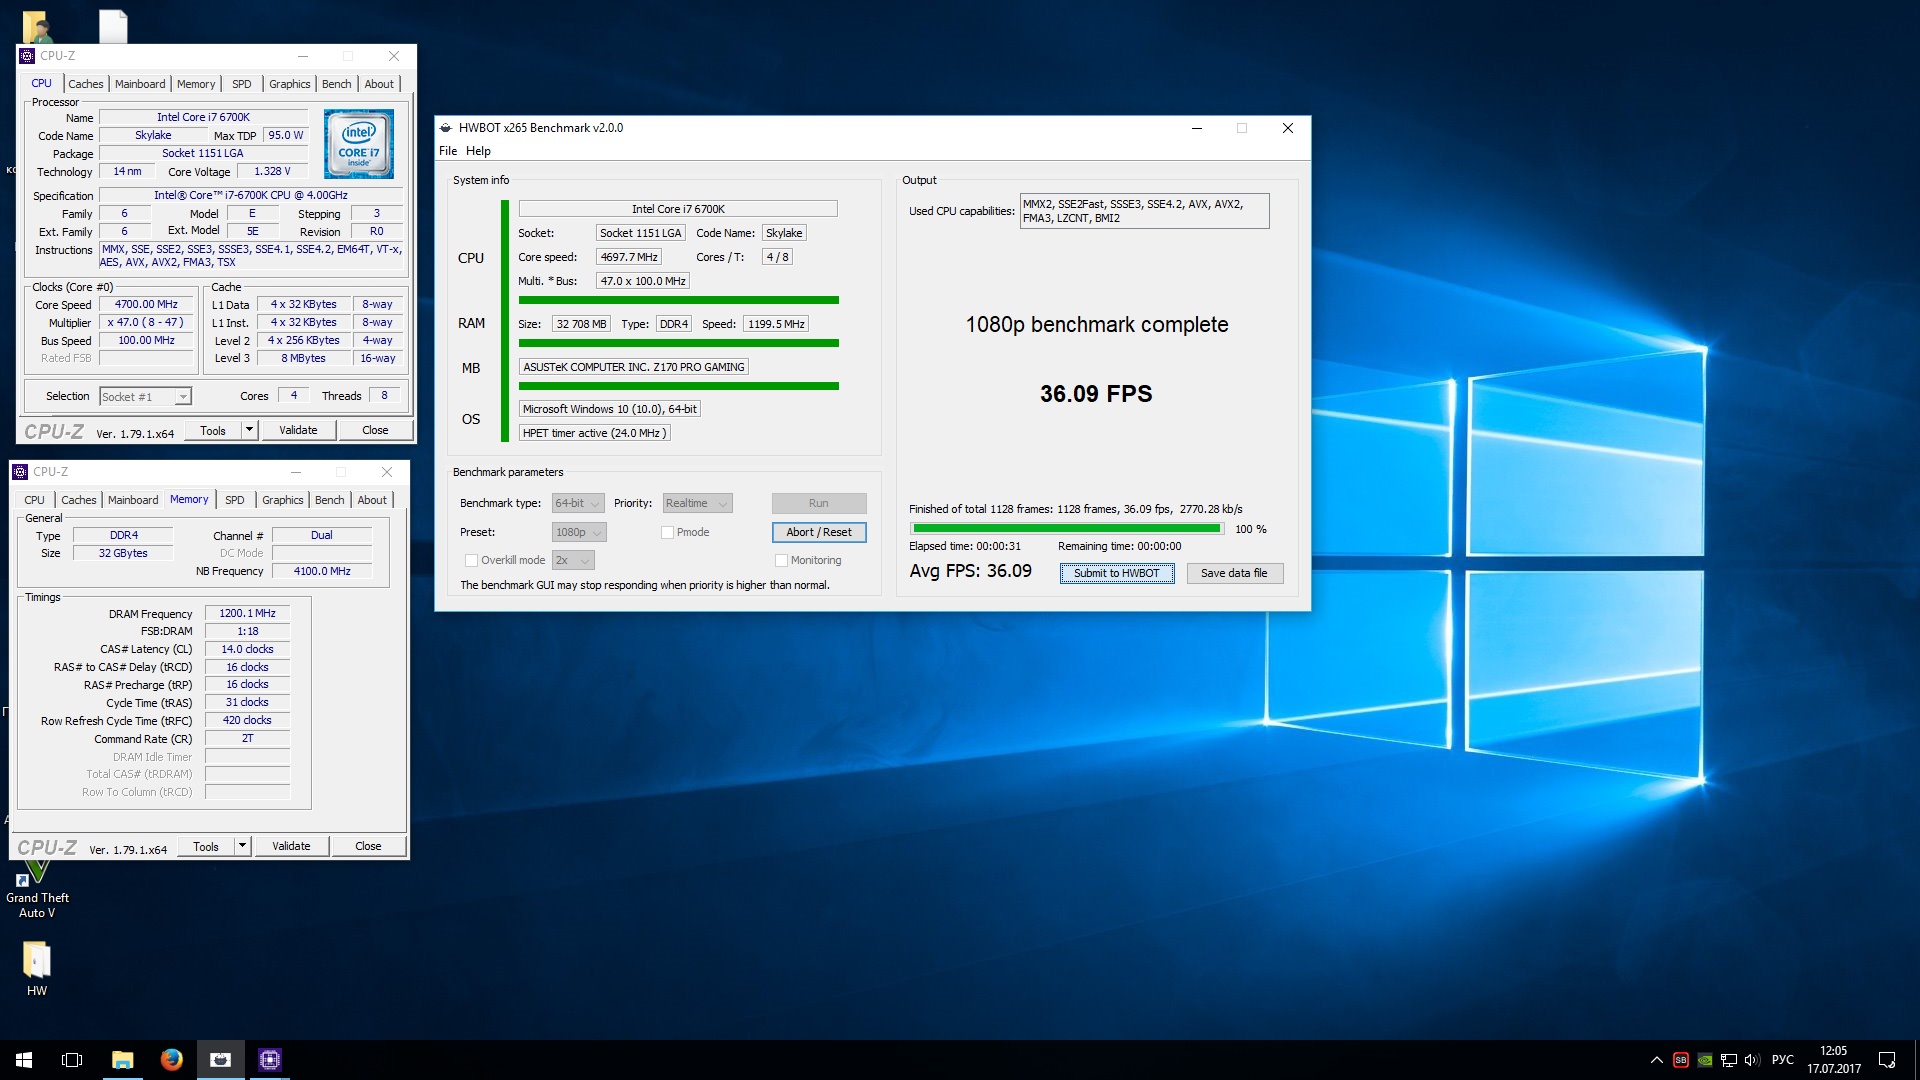Expand Tools arrow in CPU-Z Memory window
Viewport: 1920px width, 1080px height.
242,846
